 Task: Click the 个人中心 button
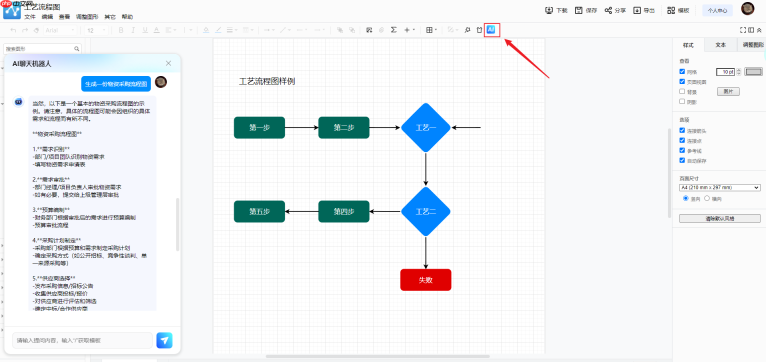717,10
